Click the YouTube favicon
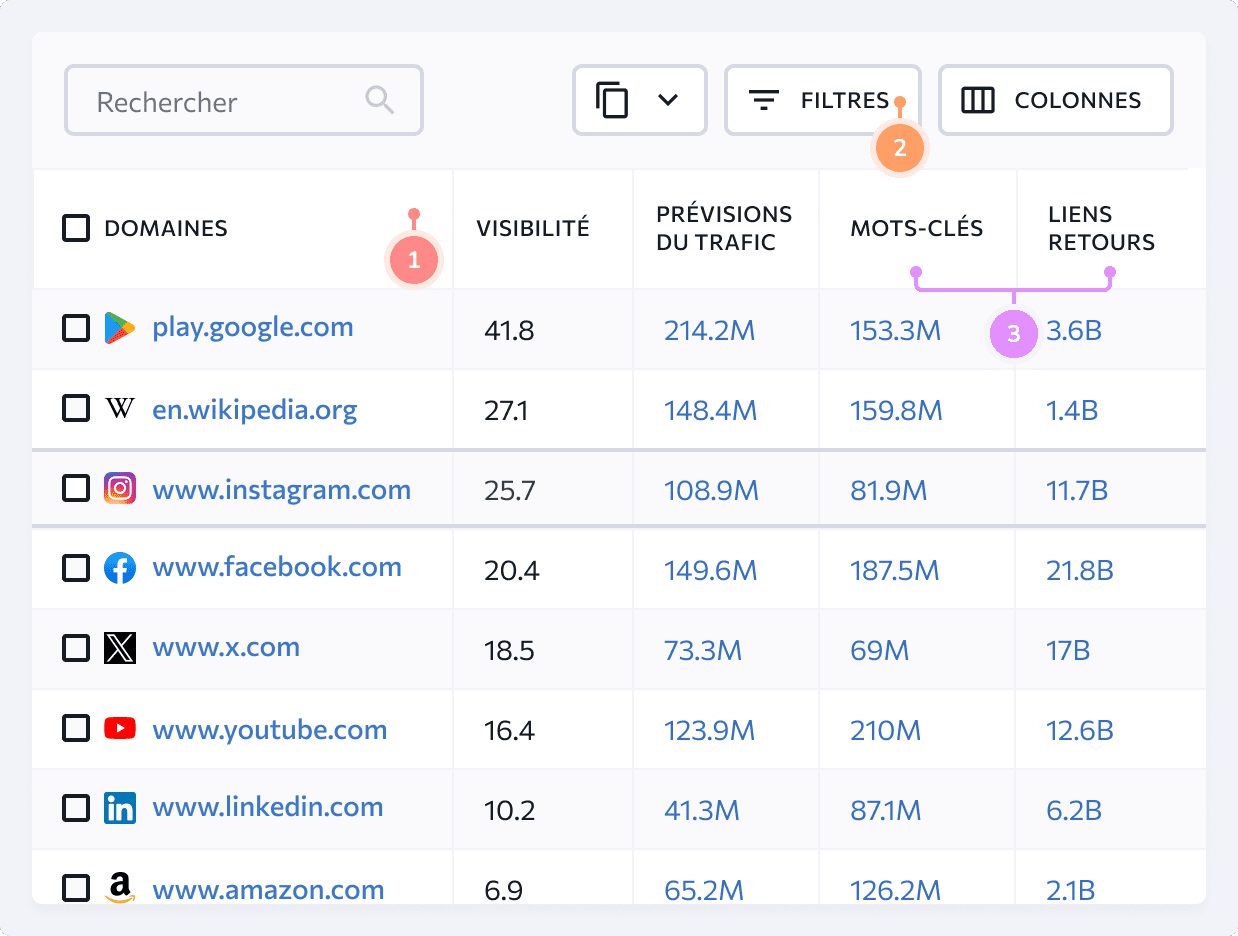Viewport: 1238px width, 936px height. [x=119, y=728]
